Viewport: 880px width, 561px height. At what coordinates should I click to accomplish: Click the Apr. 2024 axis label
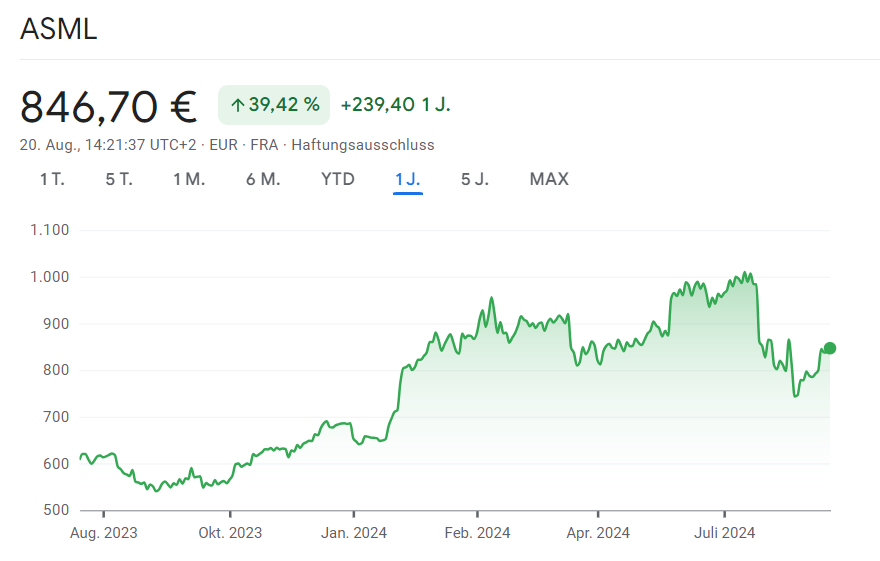pos(598,533)
